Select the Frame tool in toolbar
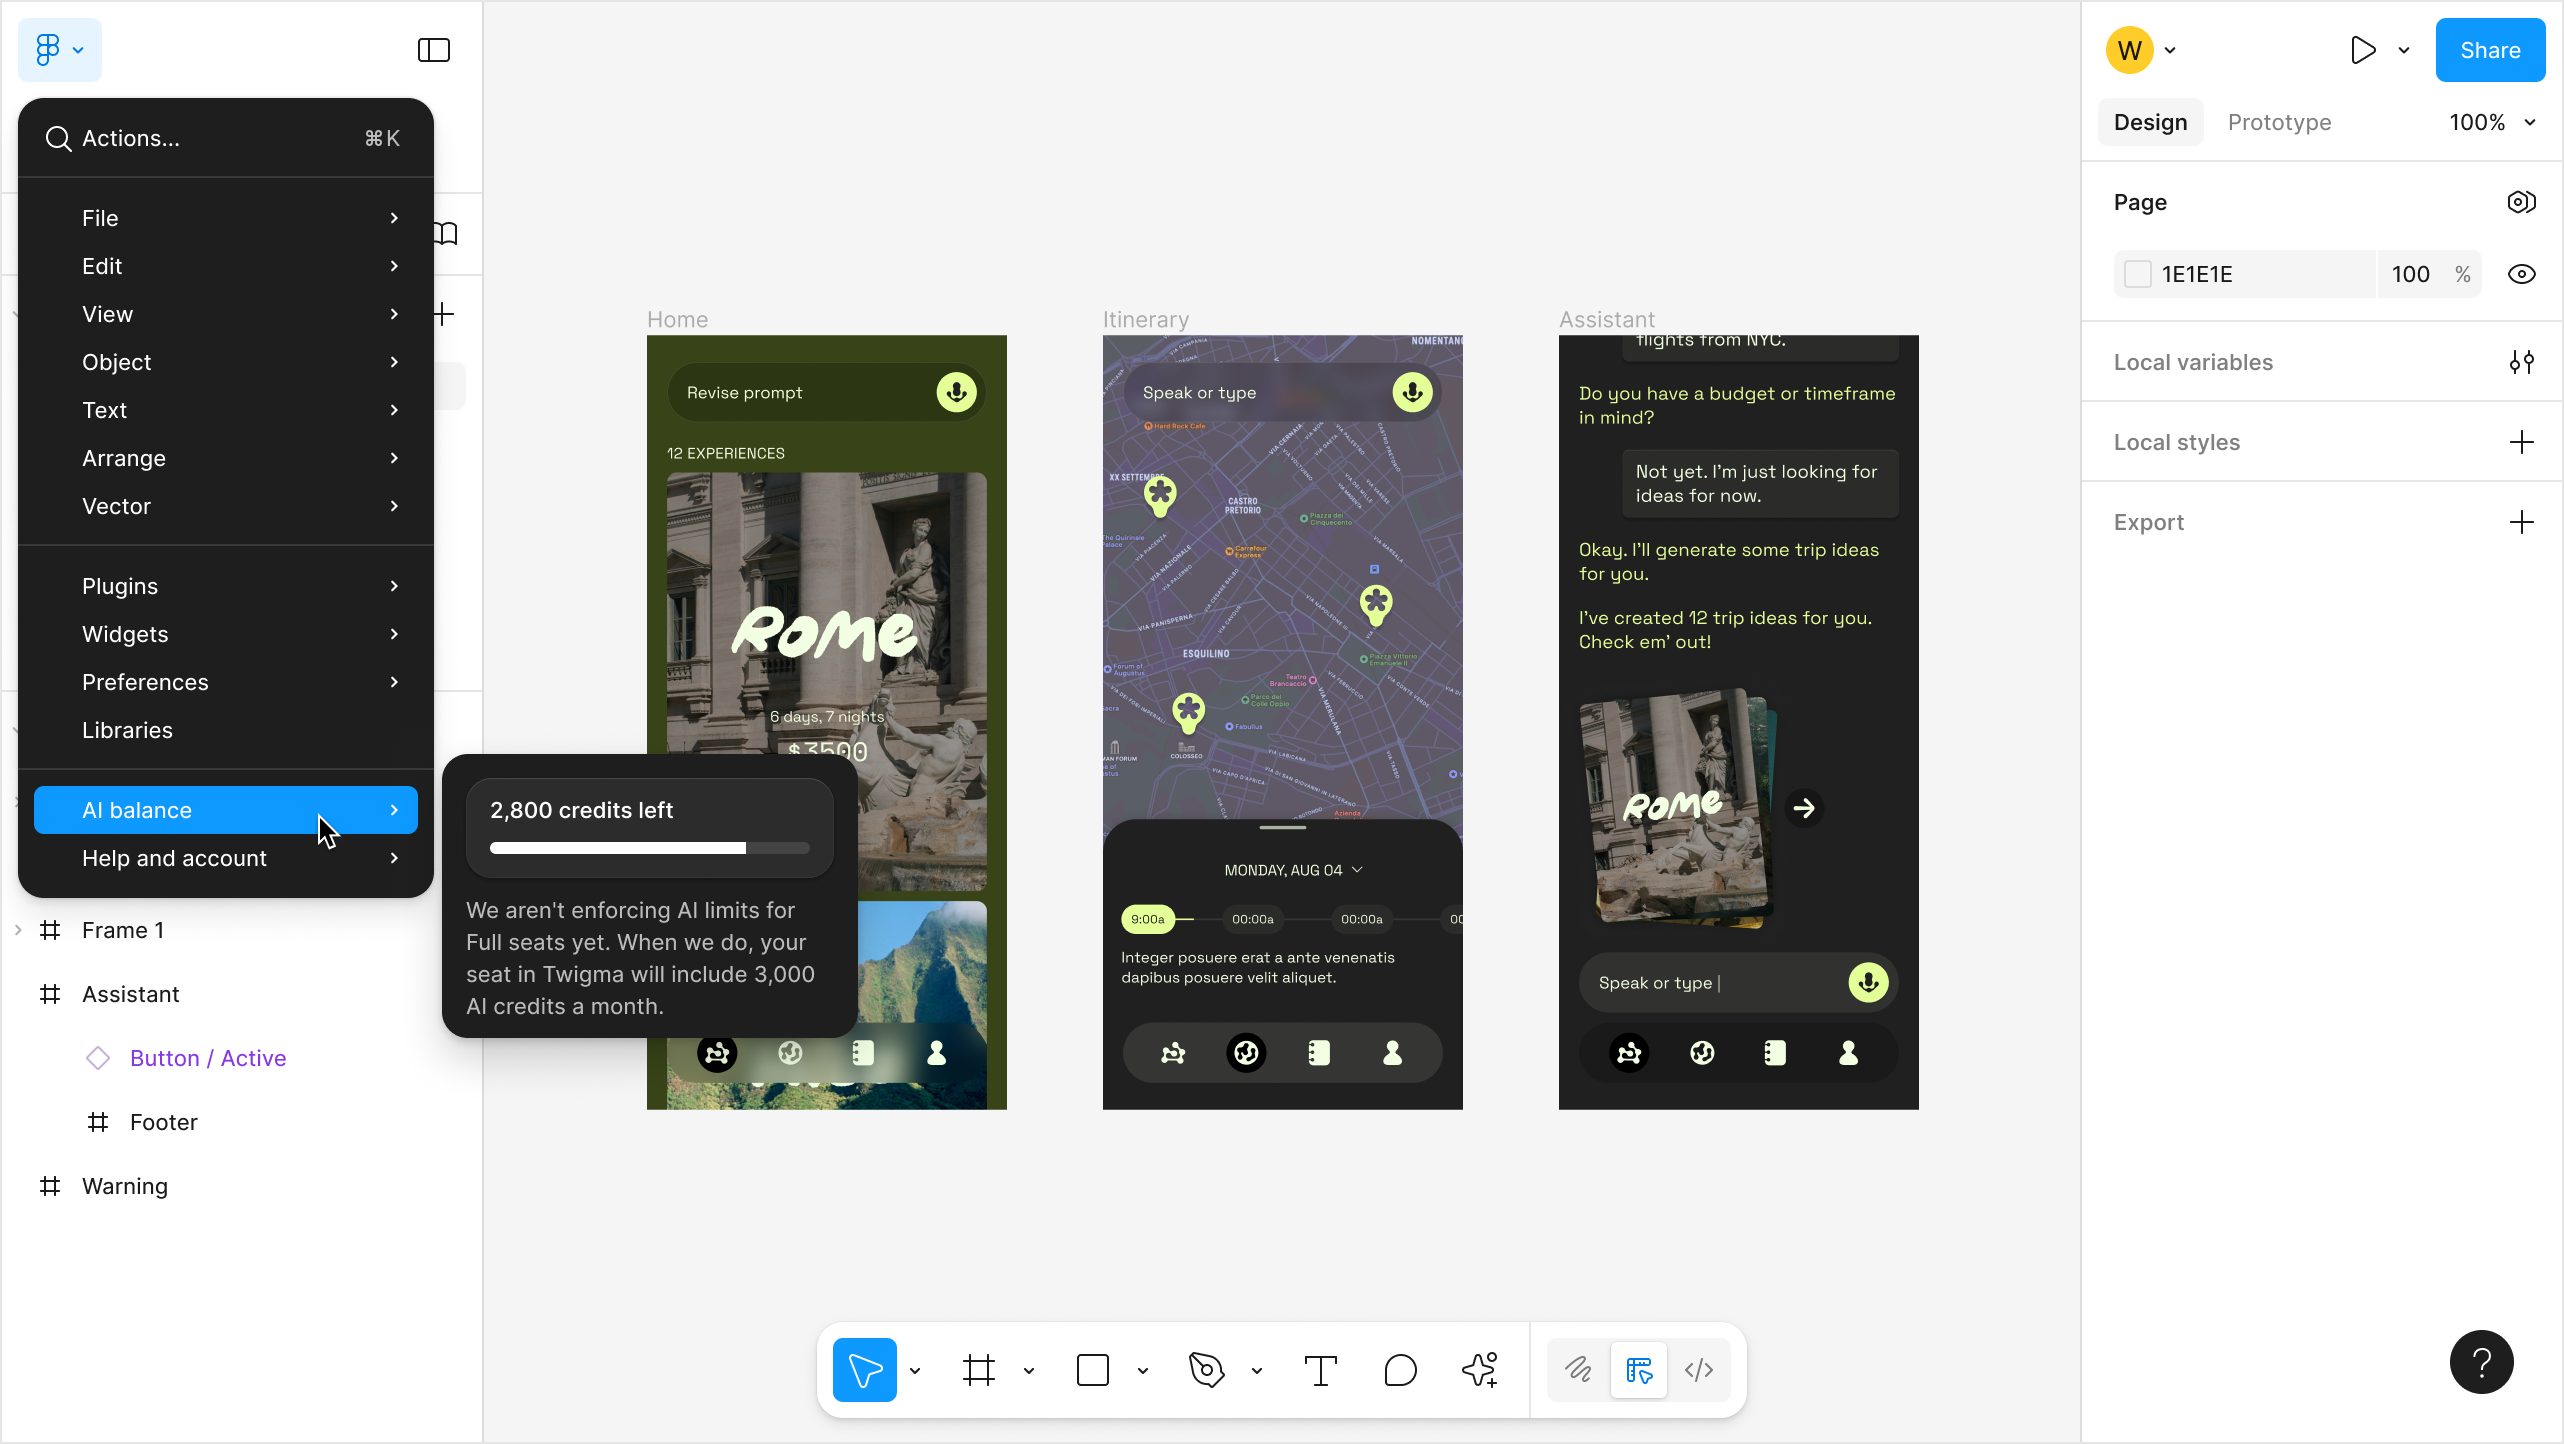This screenshot has width=2564, height=1444. point(978,1369)
